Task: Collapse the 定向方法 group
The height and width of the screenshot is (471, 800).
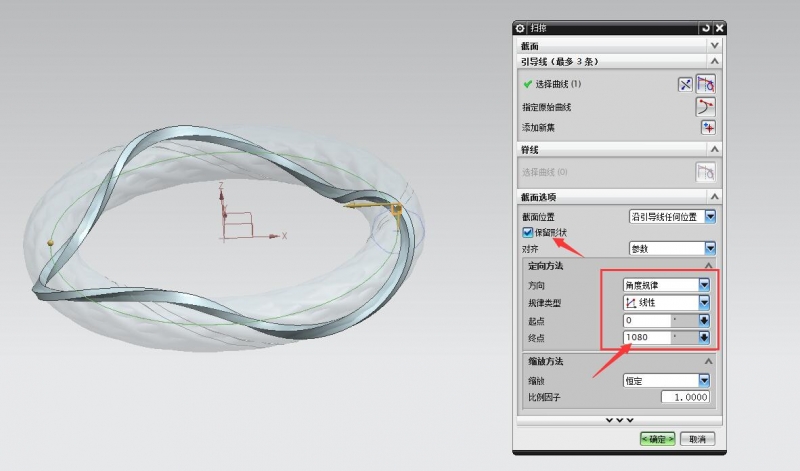Action: click(x=708, y=266)
